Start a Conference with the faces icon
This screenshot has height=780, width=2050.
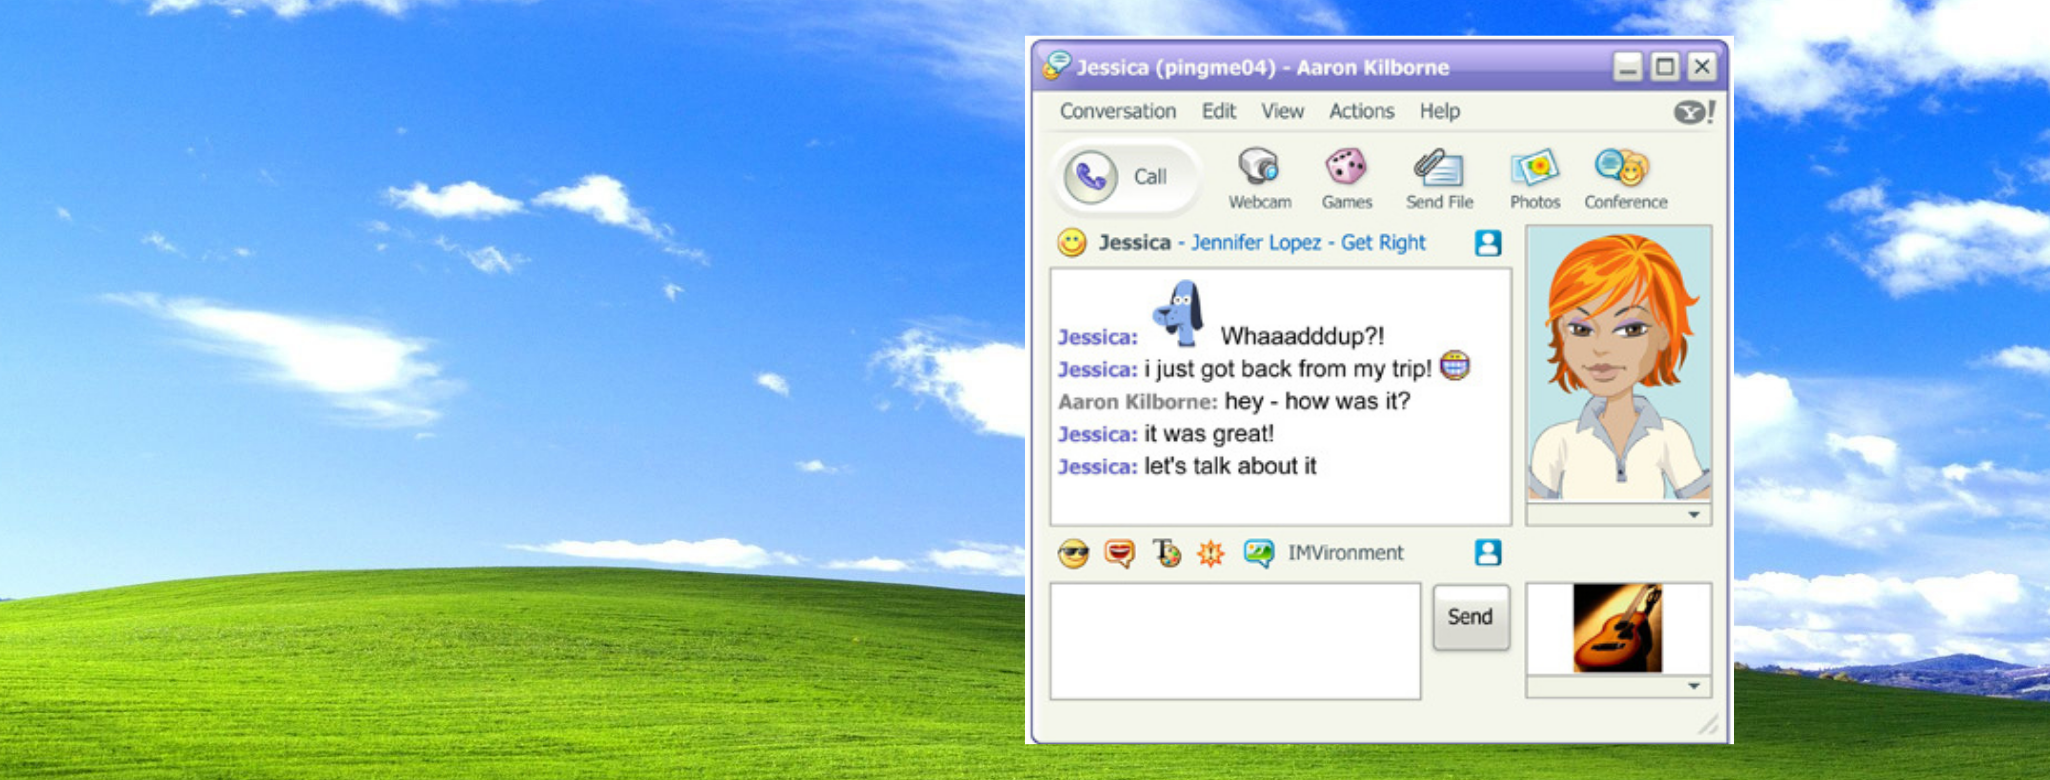pyautogui.click(x=1622, y=168)
